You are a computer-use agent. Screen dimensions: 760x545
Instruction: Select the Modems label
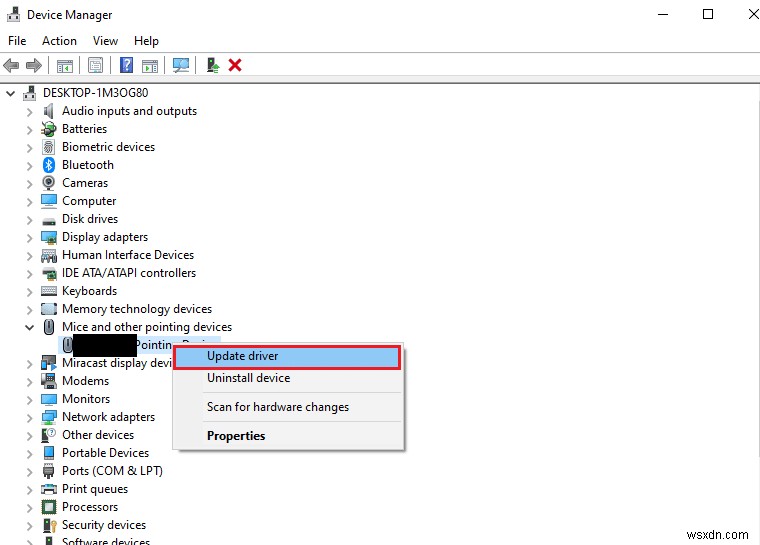click(85, 381)
